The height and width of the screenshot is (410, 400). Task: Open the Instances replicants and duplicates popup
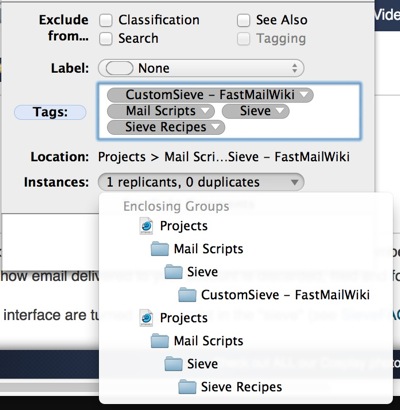pyautogui.click(x=201, y=182)
